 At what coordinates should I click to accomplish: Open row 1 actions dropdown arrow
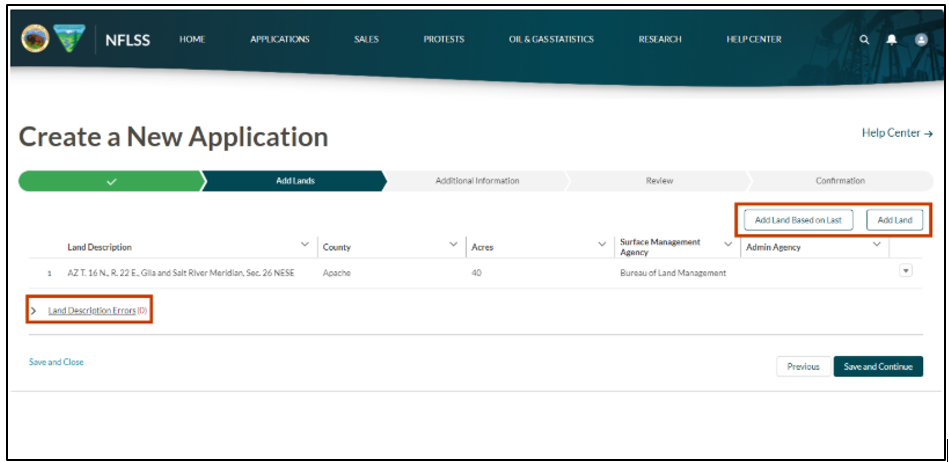[906, 271]
